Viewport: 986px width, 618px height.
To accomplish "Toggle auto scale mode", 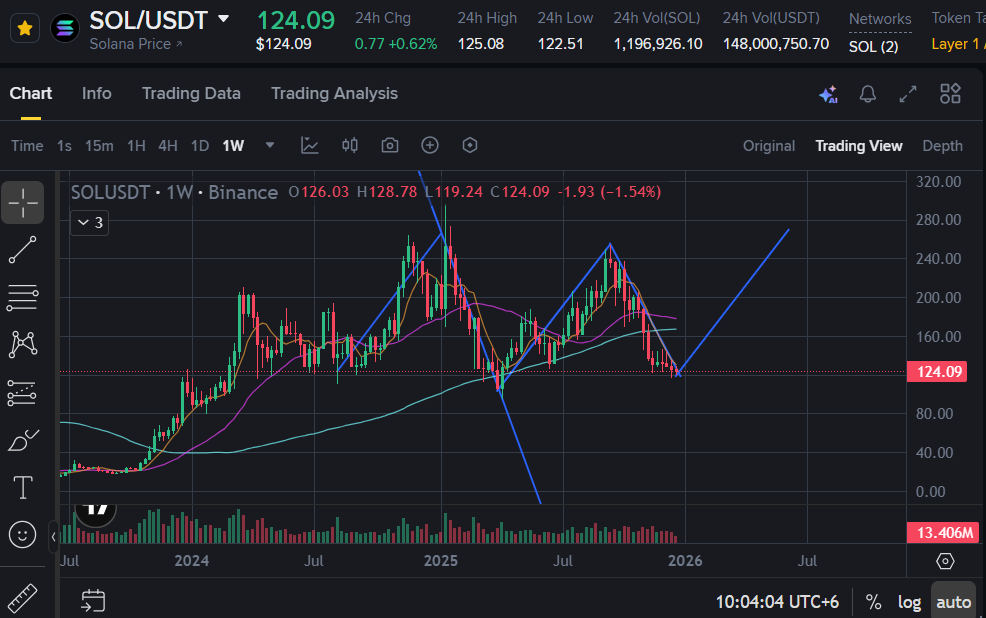I will click(953, 602).
